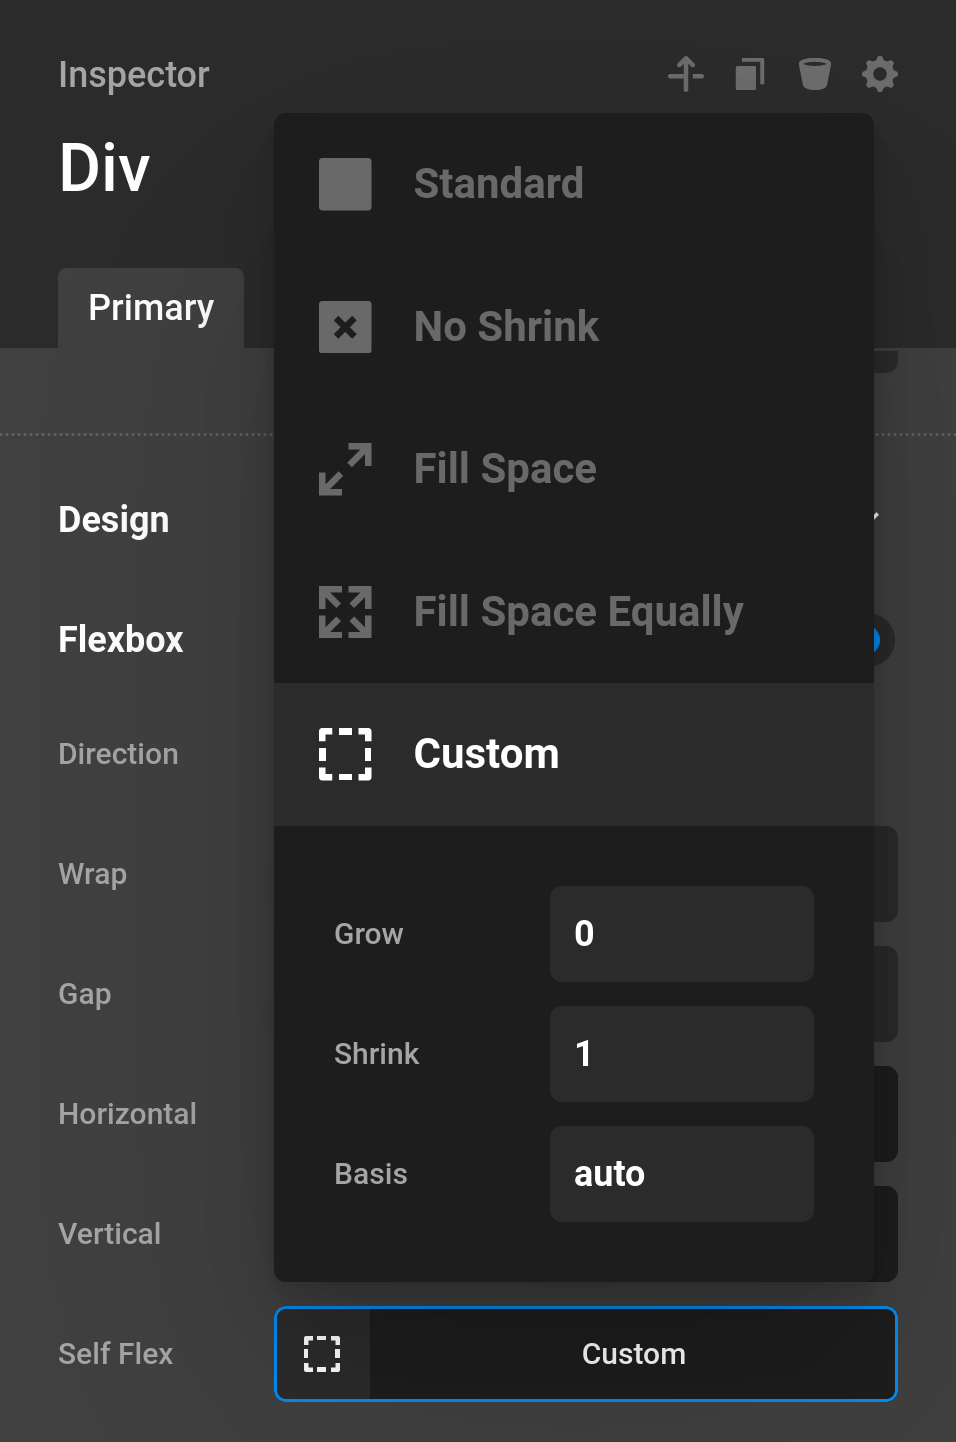Click the Basis auto input field
Image resolution: width=956 pixels, height=1442 pixels.
[681, 1174]
